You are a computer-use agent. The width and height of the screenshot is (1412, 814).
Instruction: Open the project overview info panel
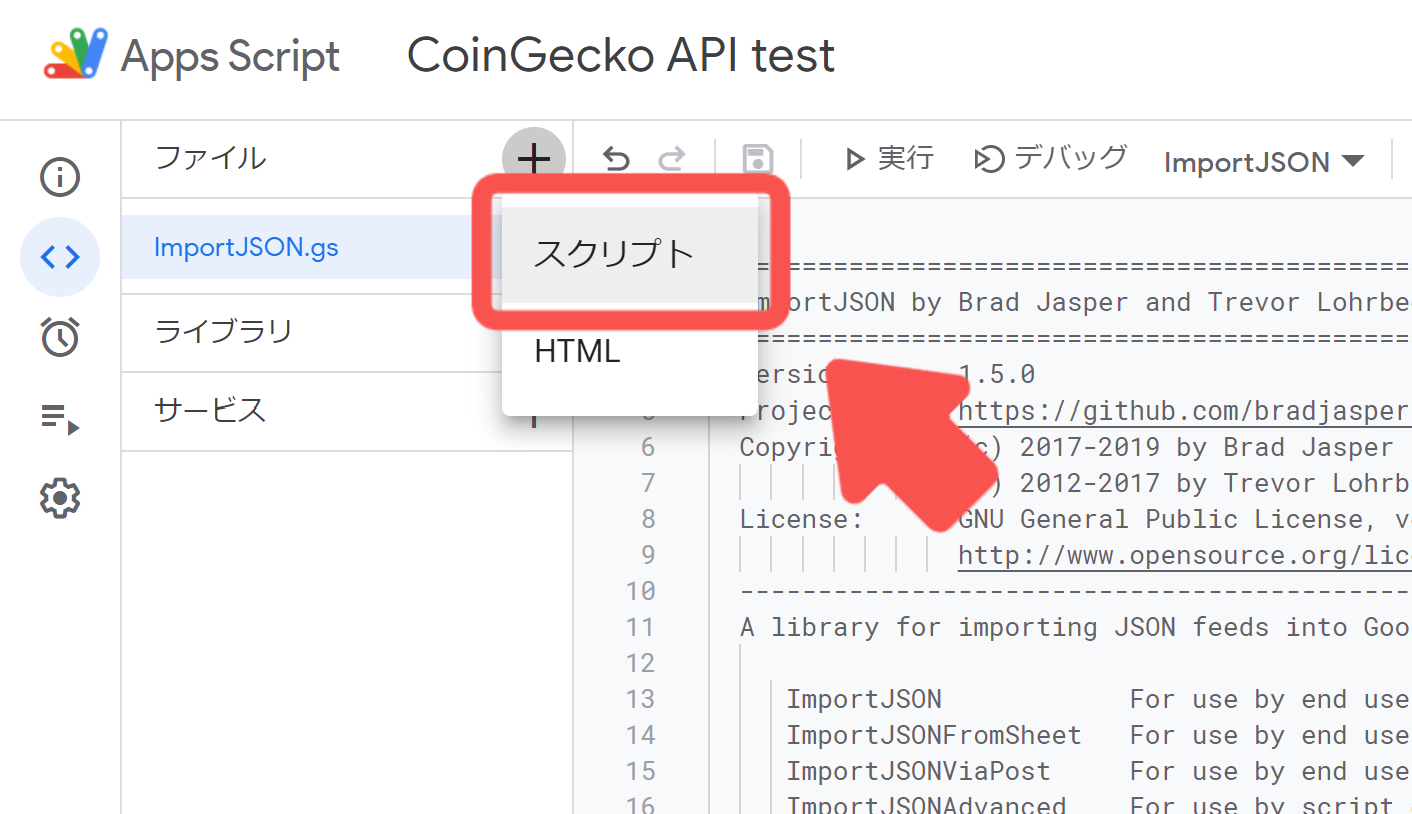tap(60, 177)
